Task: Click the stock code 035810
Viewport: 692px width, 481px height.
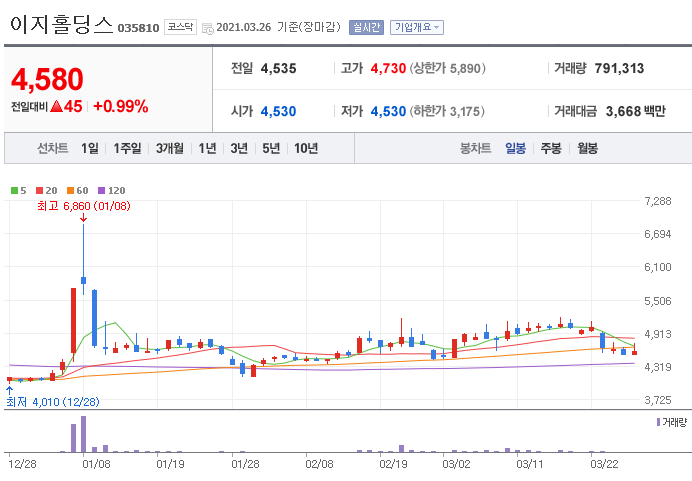Action: 138,28
